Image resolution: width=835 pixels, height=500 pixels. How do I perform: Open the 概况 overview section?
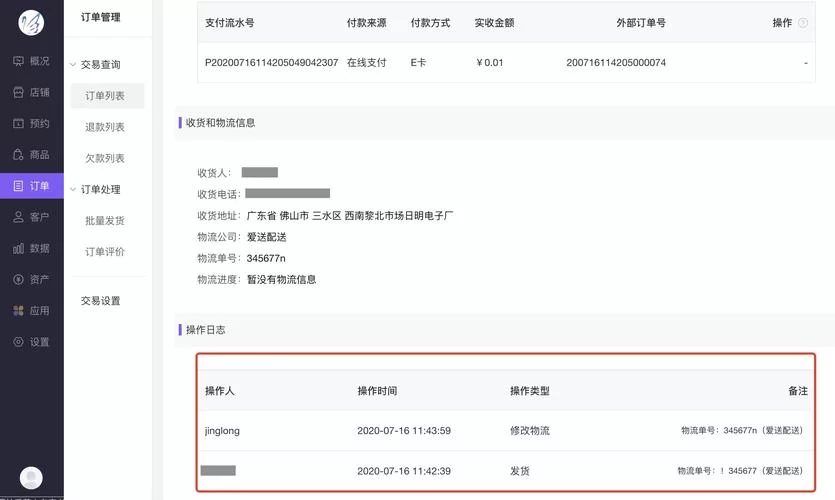[x=31, y=61]
